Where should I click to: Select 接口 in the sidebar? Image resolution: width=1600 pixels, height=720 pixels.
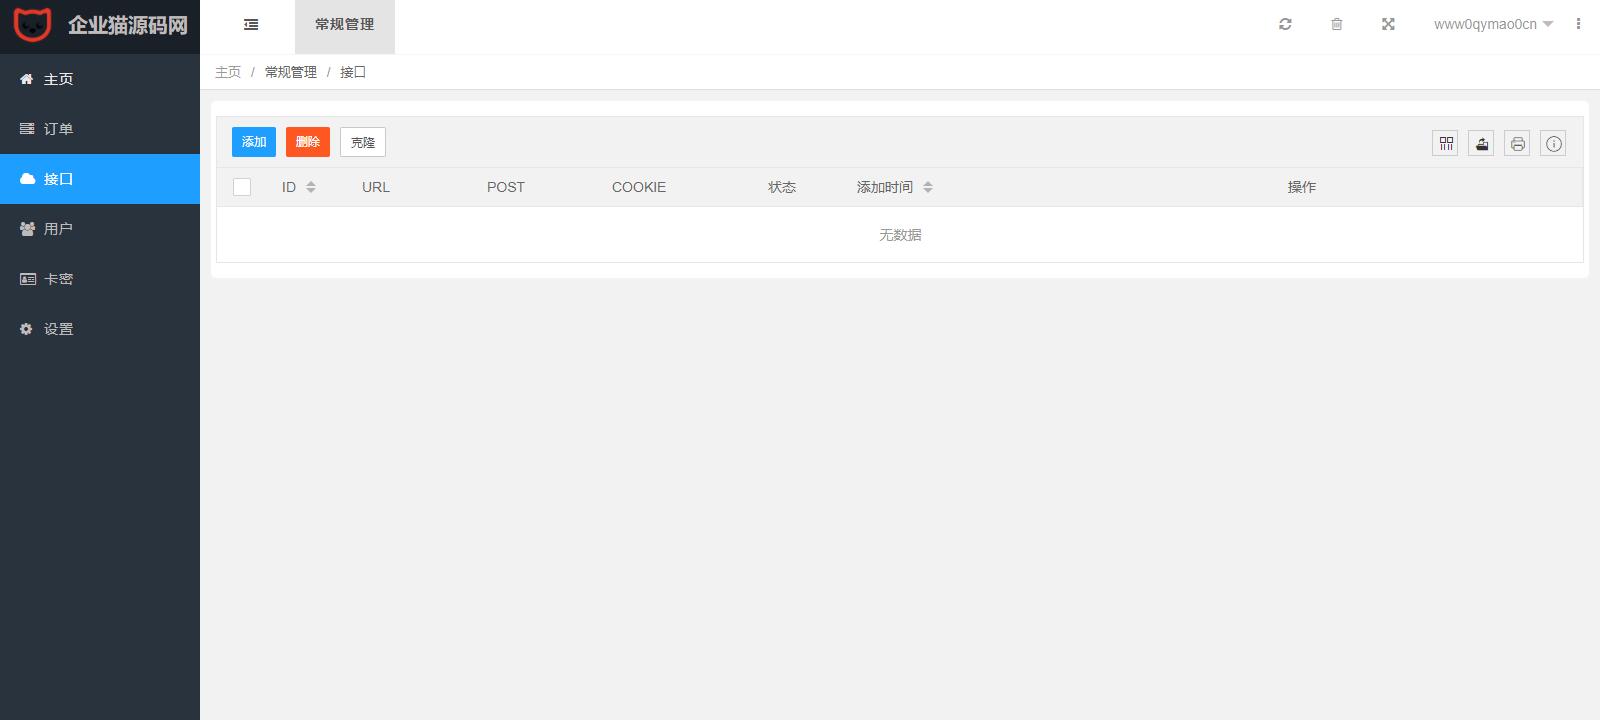(100, 179)
